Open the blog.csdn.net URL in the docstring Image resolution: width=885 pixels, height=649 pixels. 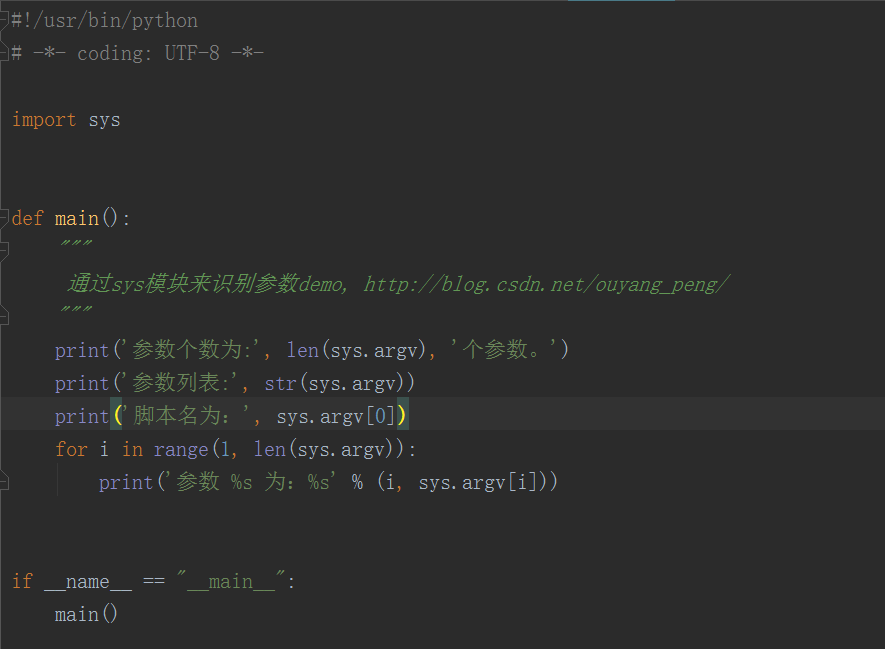point(546,284)
